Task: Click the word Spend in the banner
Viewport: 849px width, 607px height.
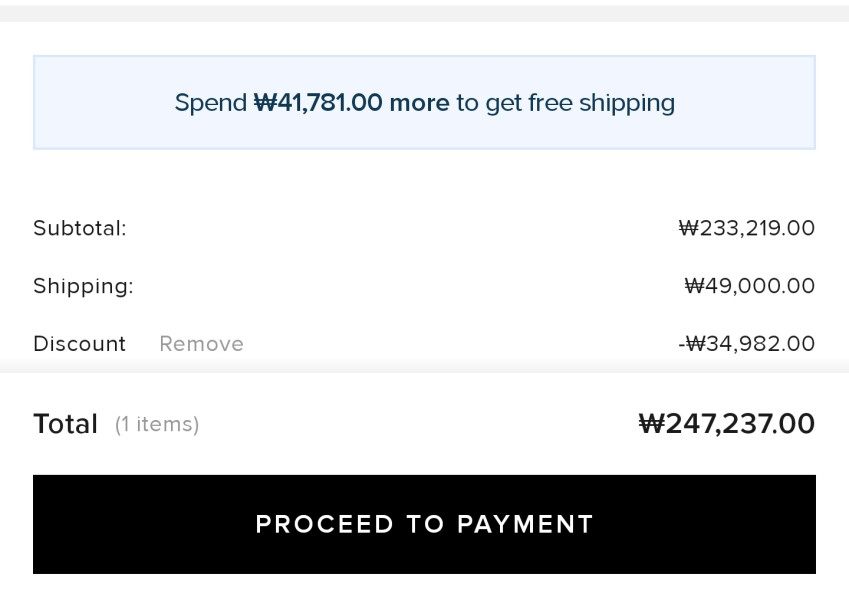Action: pos(210,103)
